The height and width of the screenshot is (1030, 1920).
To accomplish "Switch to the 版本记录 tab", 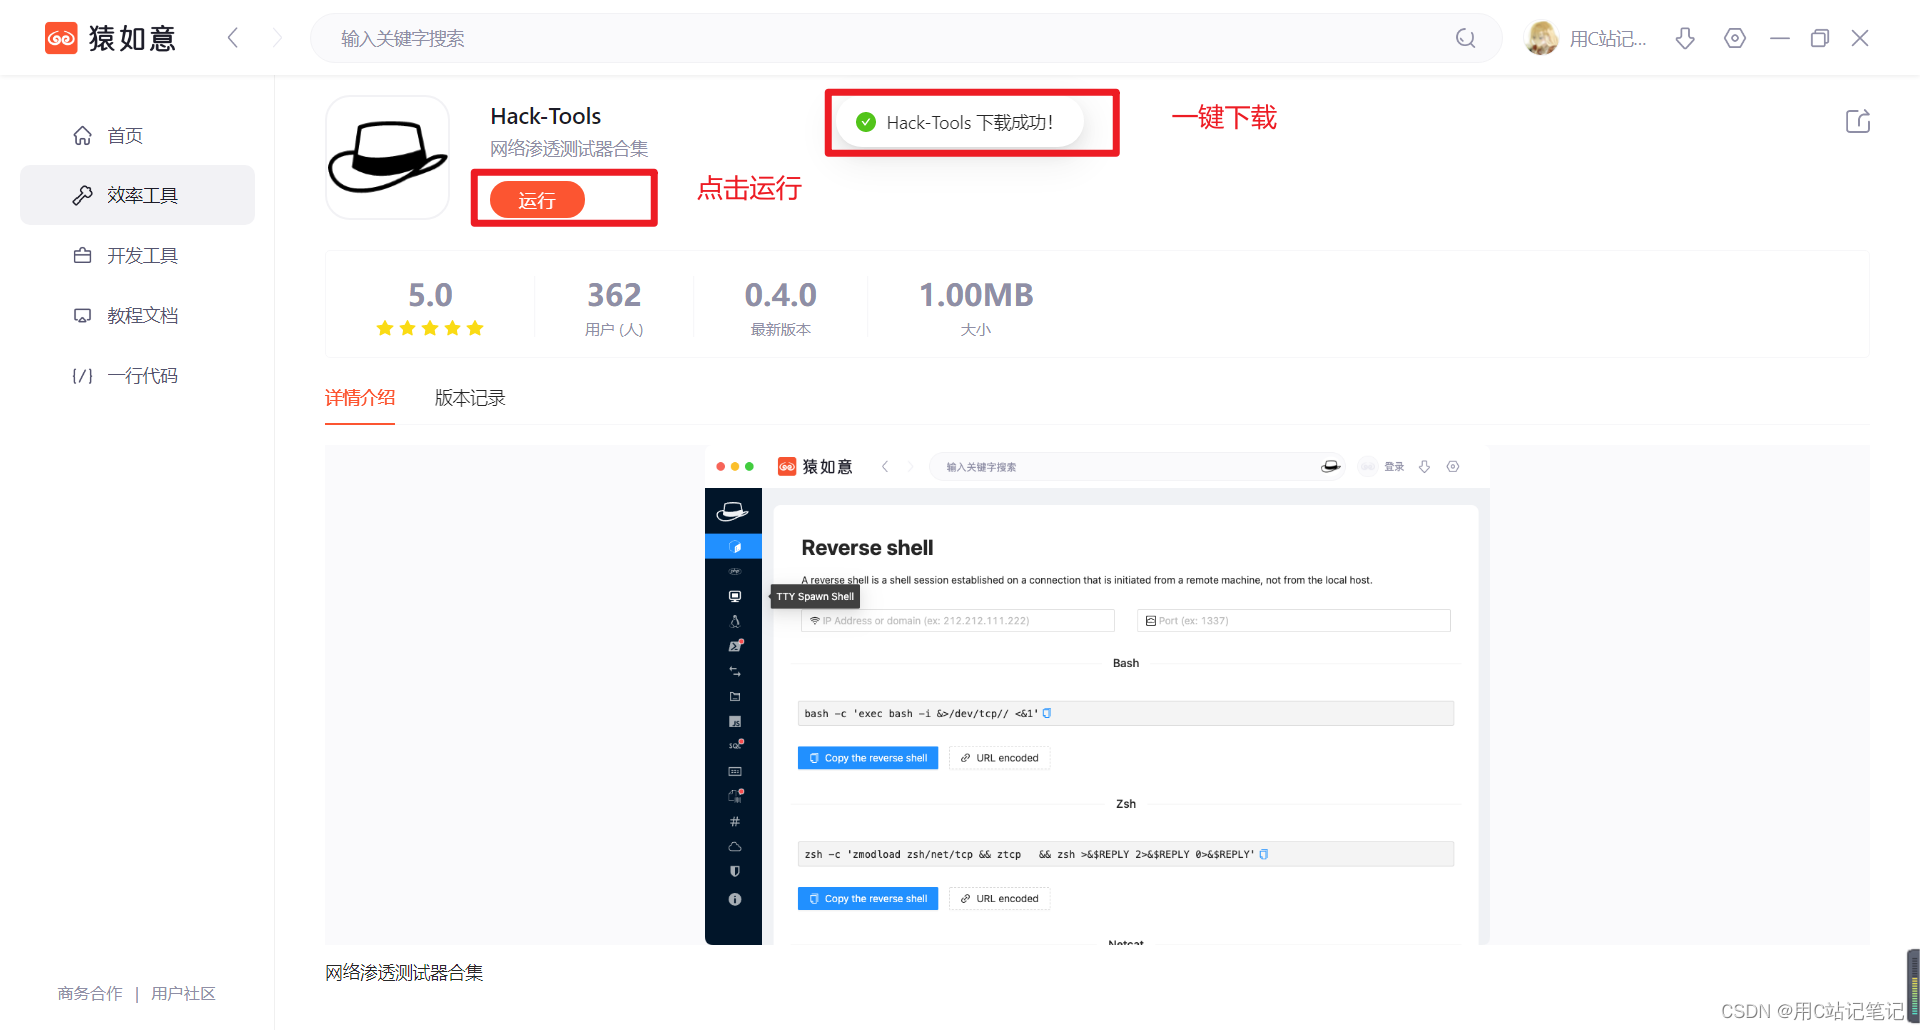I will pos(470,397).
